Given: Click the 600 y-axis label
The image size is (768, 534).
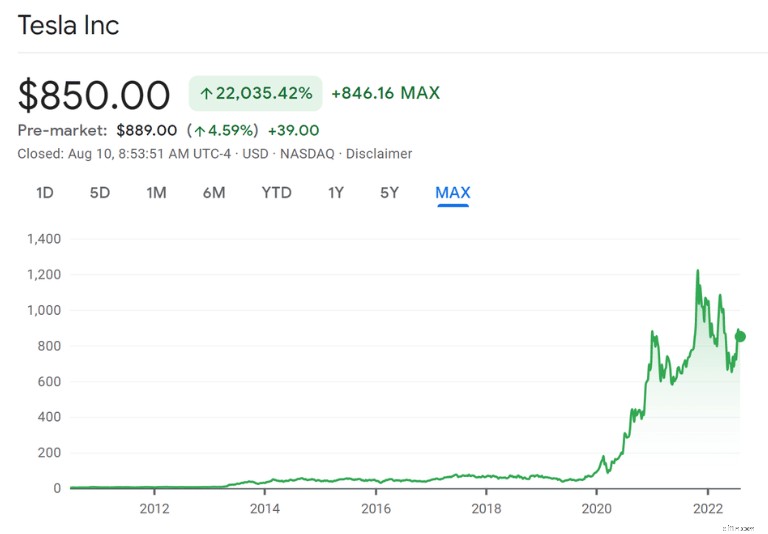Looking at the screenshot, I should pos(49,382).
